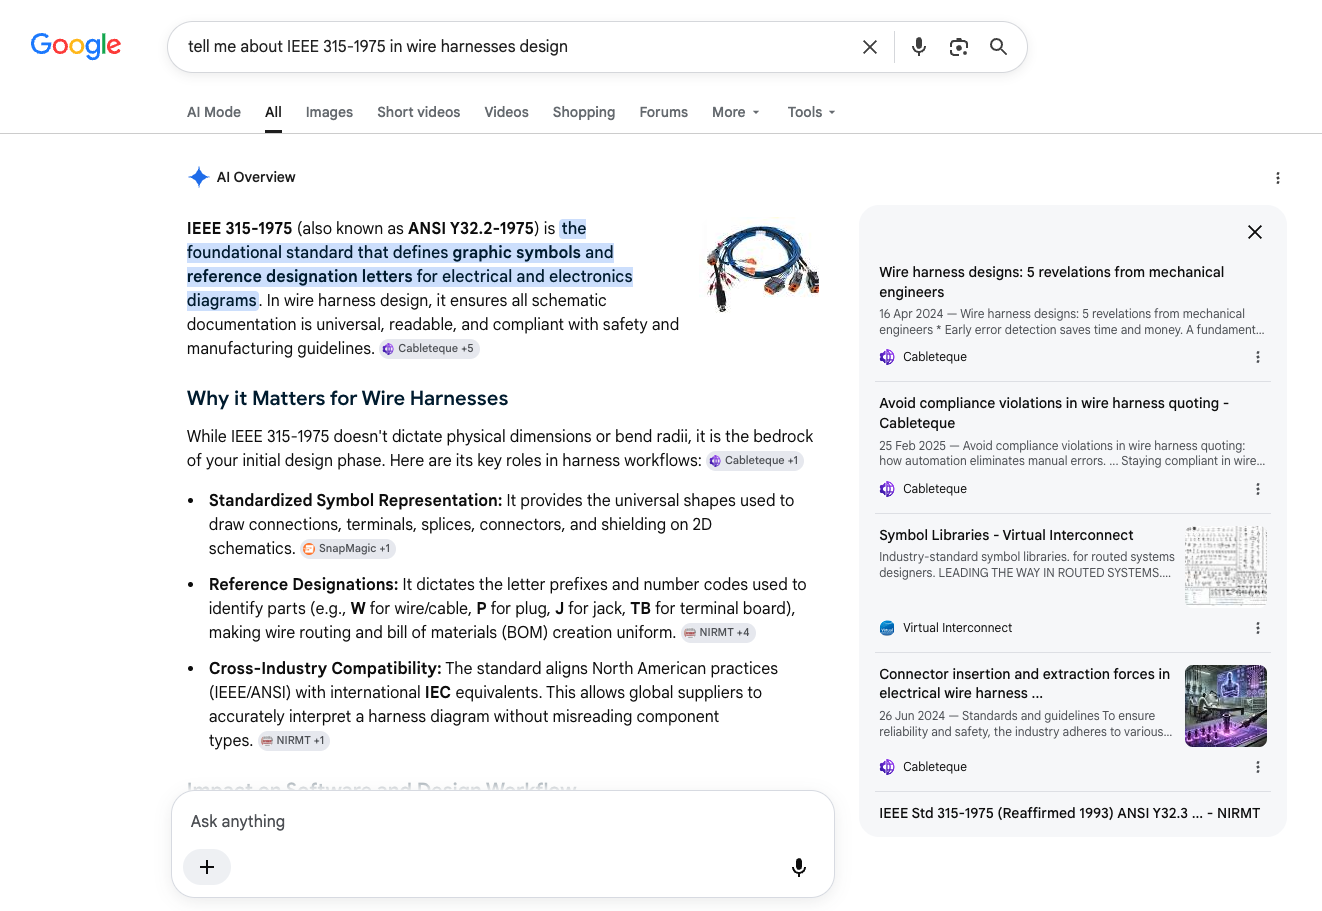
Task: Click 'Standardized Symbol Representation:' bullet text
Action: pos(355,500)
